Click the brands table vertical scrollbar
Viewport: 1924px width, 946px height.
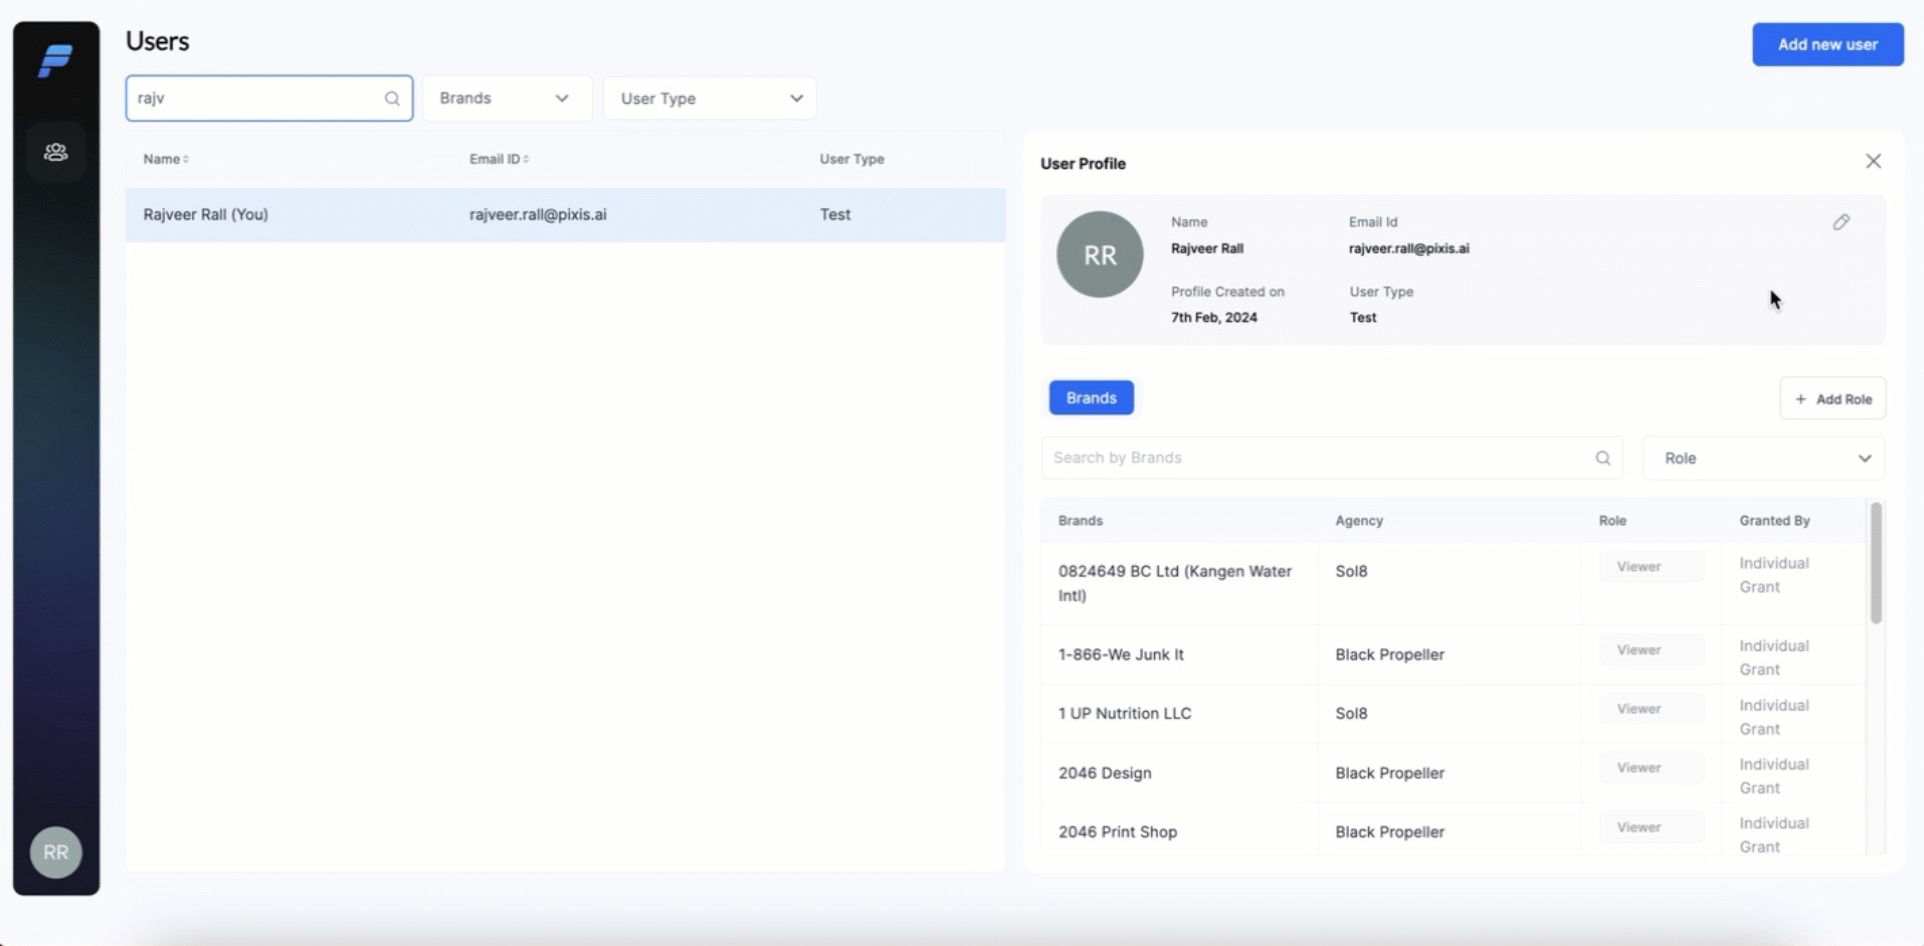pyautogui.click(x=1876, y=564)
